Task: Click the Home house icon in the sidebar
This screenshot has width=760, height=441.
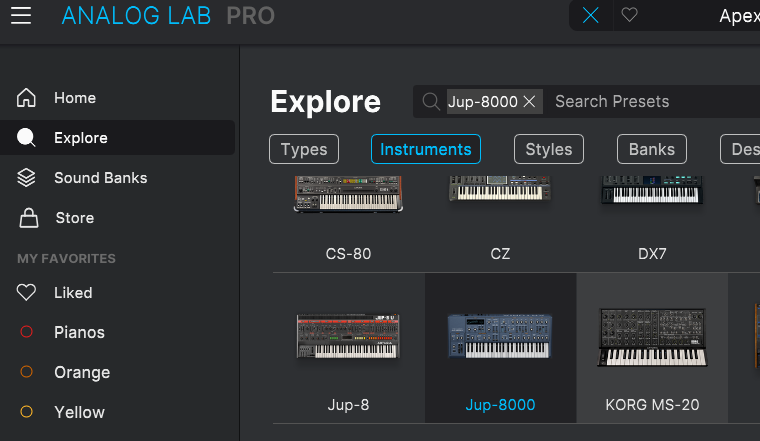Action: (x=26, y=97)
